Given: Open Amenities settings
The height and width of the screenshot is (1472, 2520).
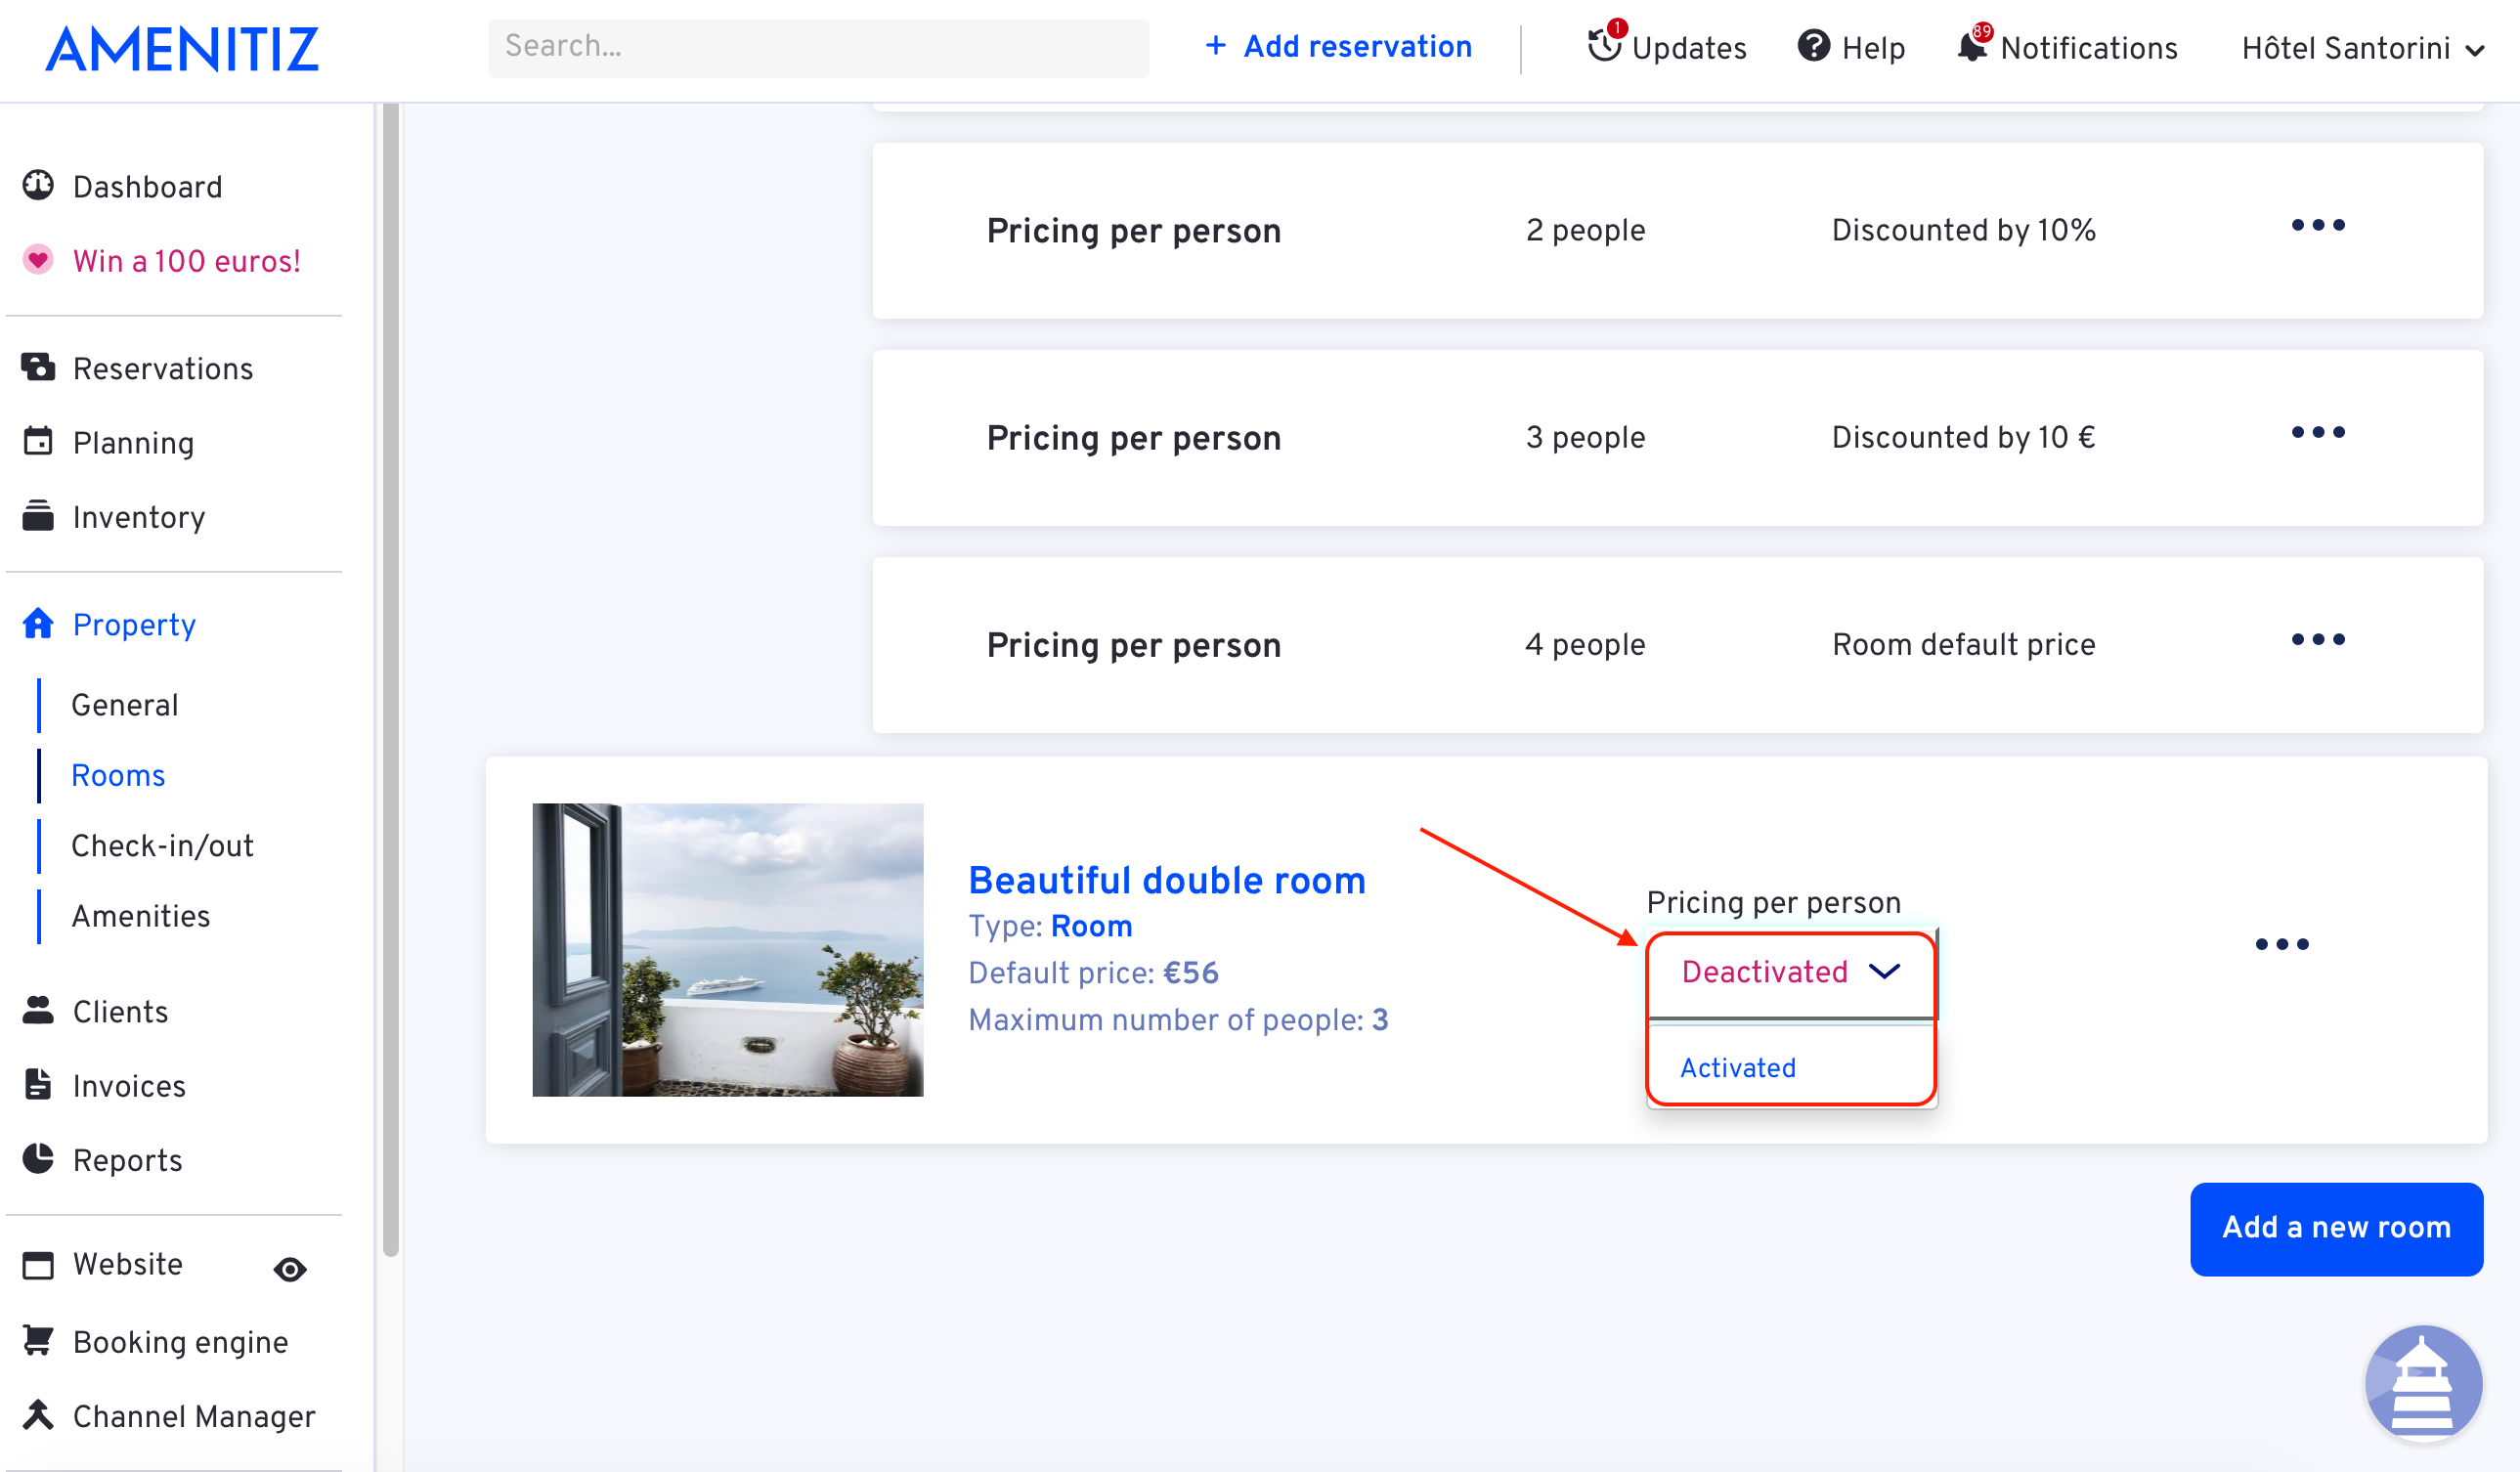Looking at the screenshot, I should pos(141,916).
